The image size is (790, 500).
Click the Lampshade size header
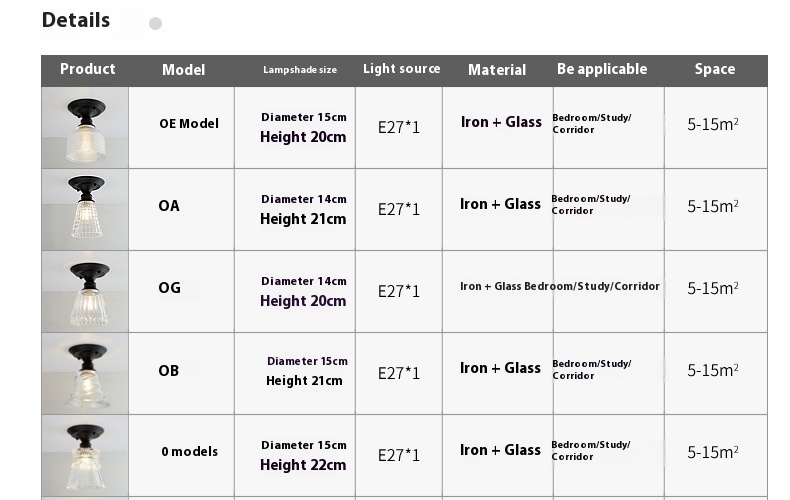tap(300, 70)
